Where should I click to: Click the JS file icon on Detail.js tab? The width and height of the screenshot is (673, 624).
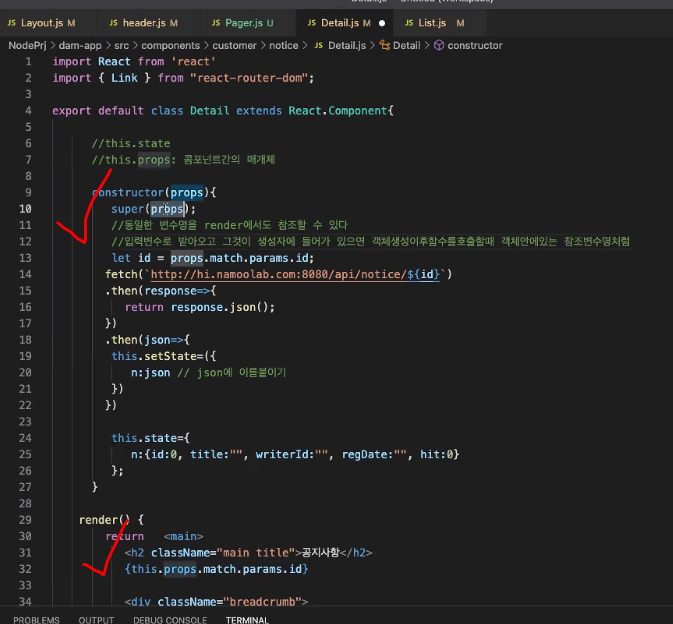click(312, 23)
